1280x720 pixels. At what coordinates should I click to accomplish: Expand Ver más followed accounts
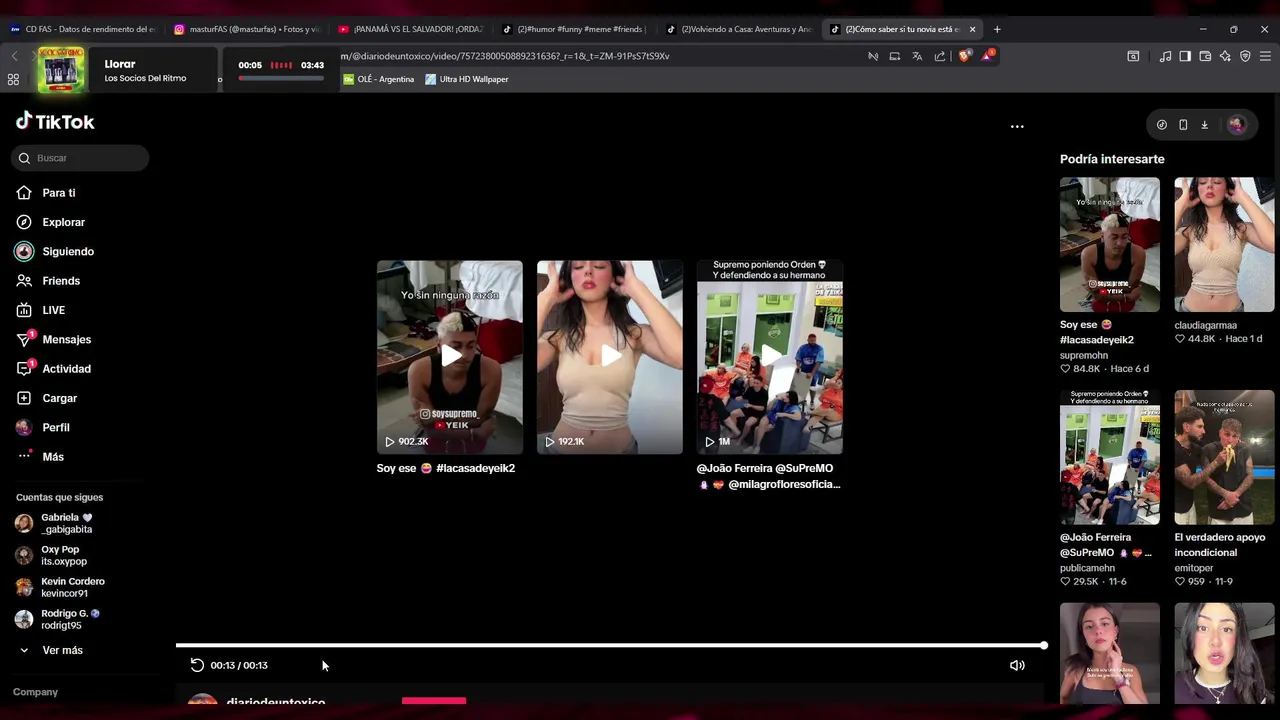(x=62, y=650)
